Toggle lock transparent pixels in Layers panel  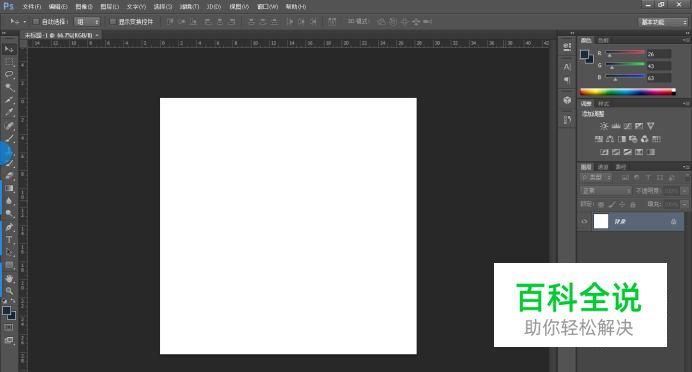(601, 204)
